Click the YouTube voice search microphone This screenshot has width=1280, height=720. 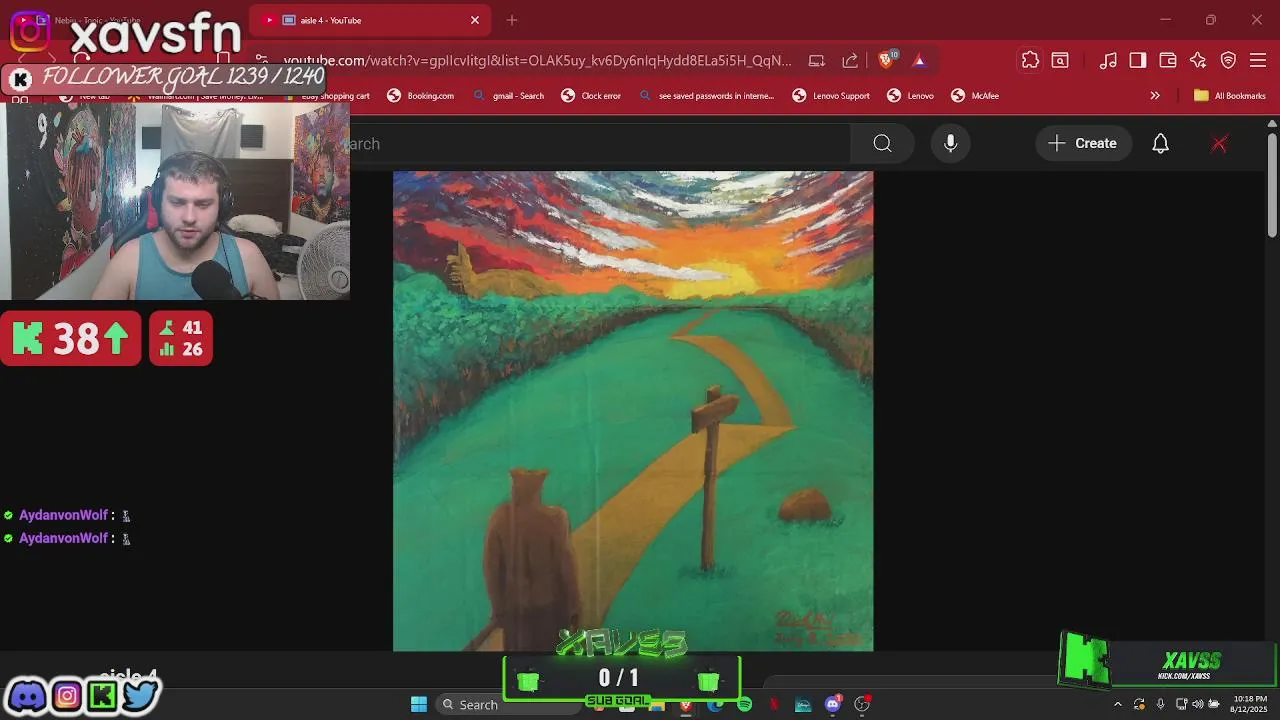(x=951, y=143)
